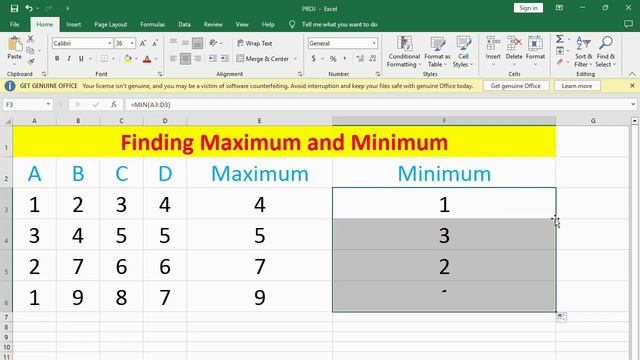Open Find & Select menu

(606, 52)
